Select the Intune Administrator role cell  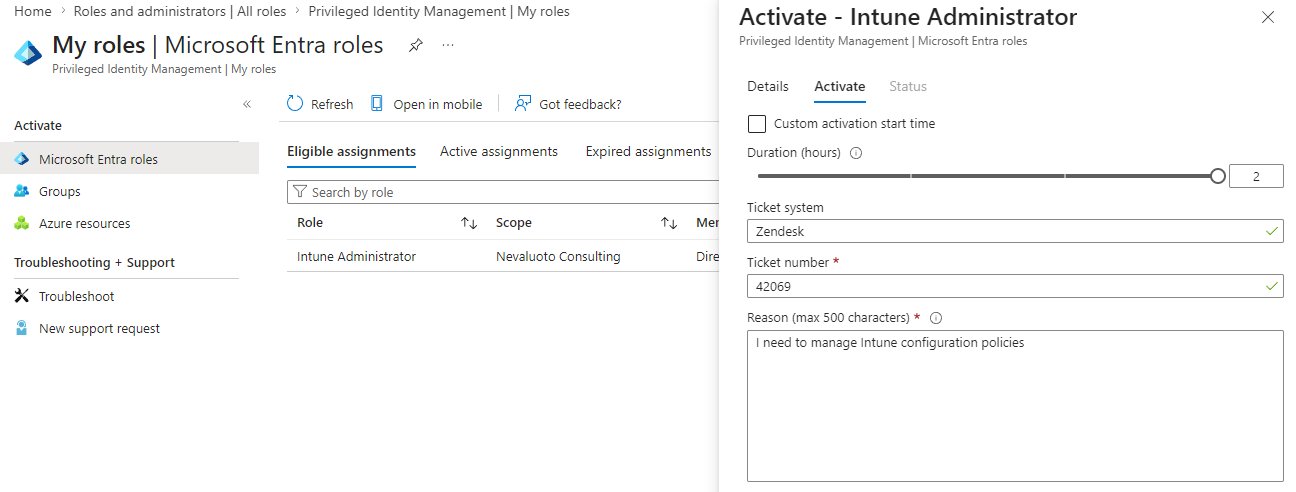(x=356, y=256)
